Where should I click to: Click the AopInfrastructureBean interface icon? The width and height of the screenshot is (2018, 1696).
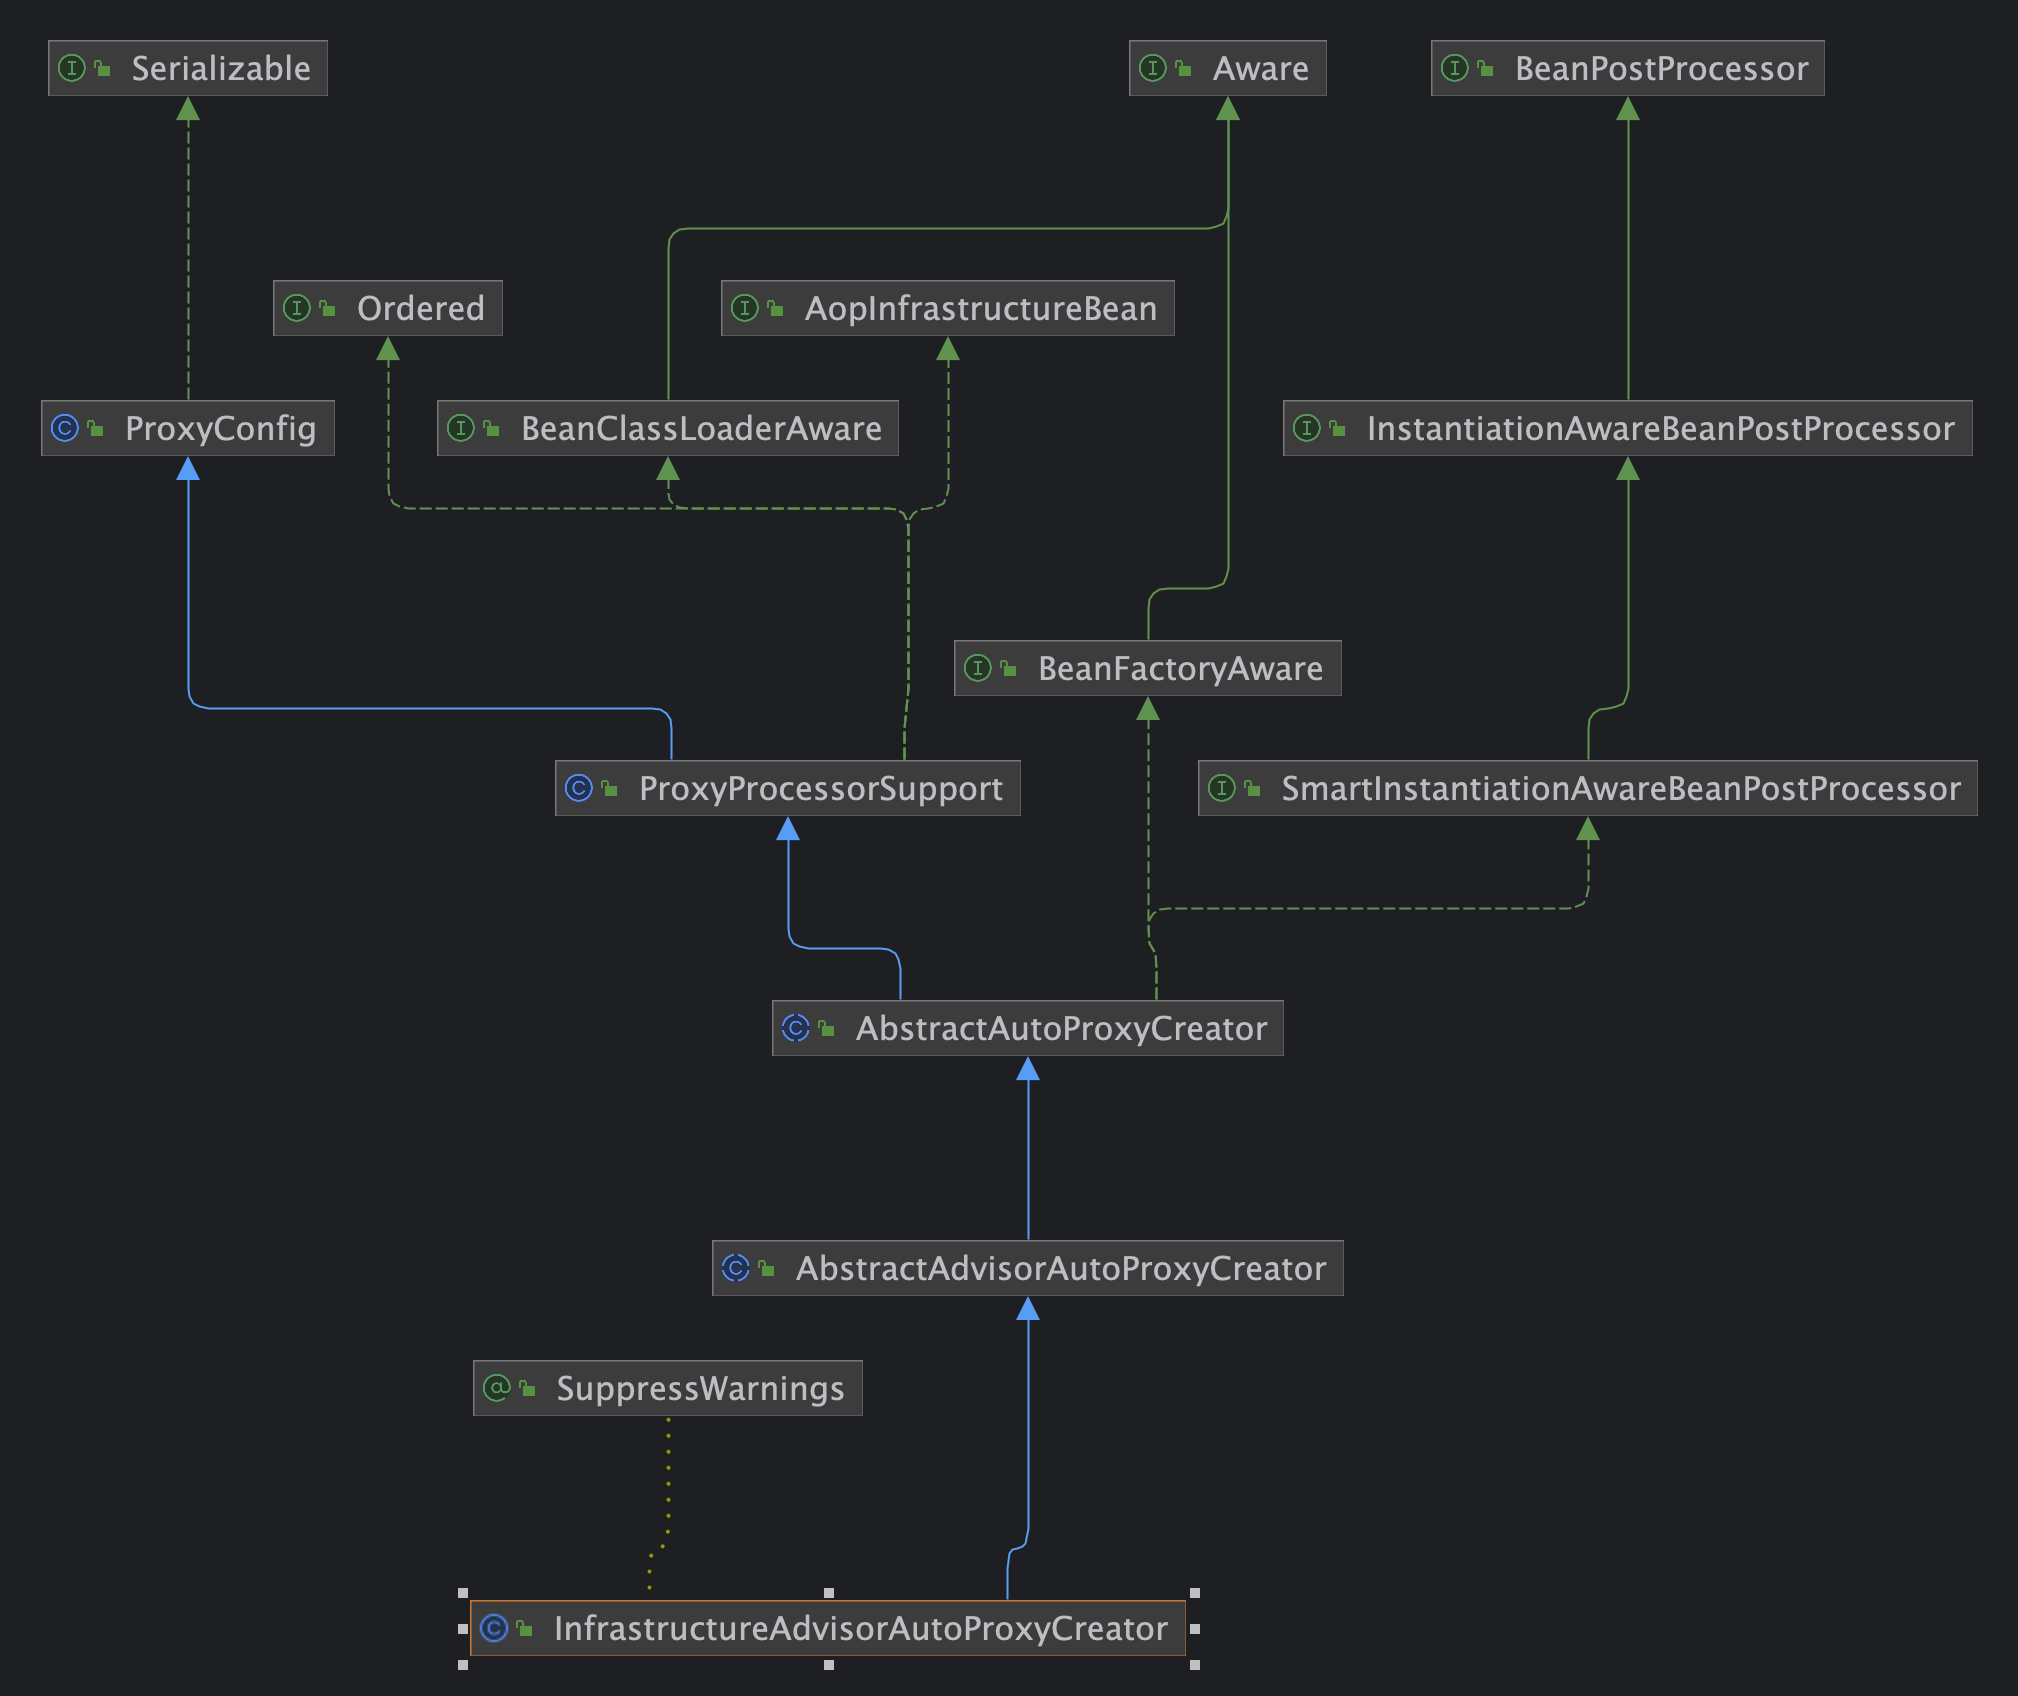point(745,308)
